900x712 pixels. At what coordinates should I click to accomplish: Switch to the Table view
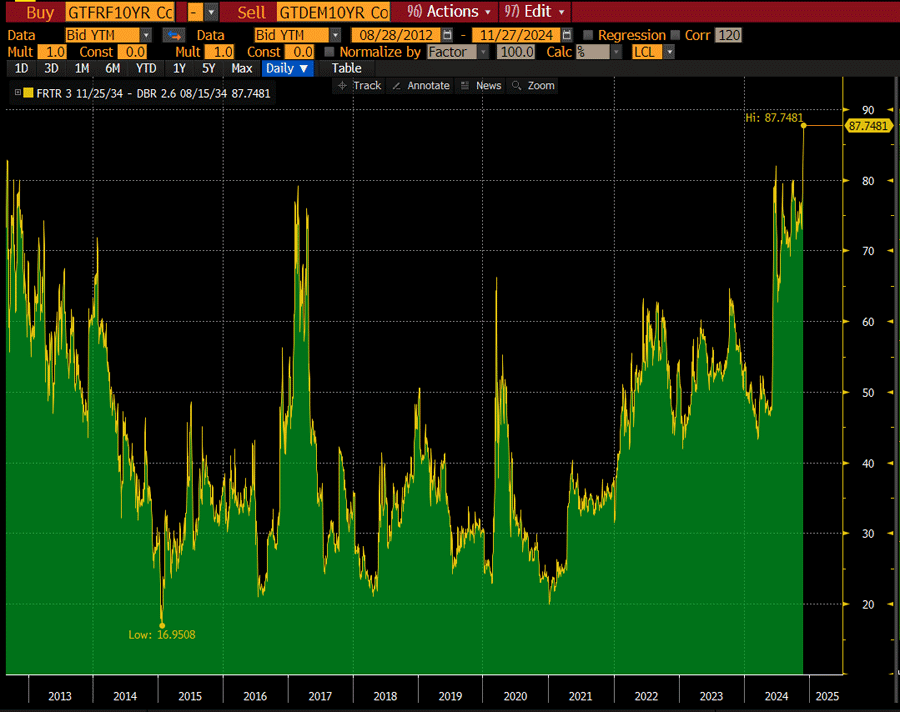346,68
